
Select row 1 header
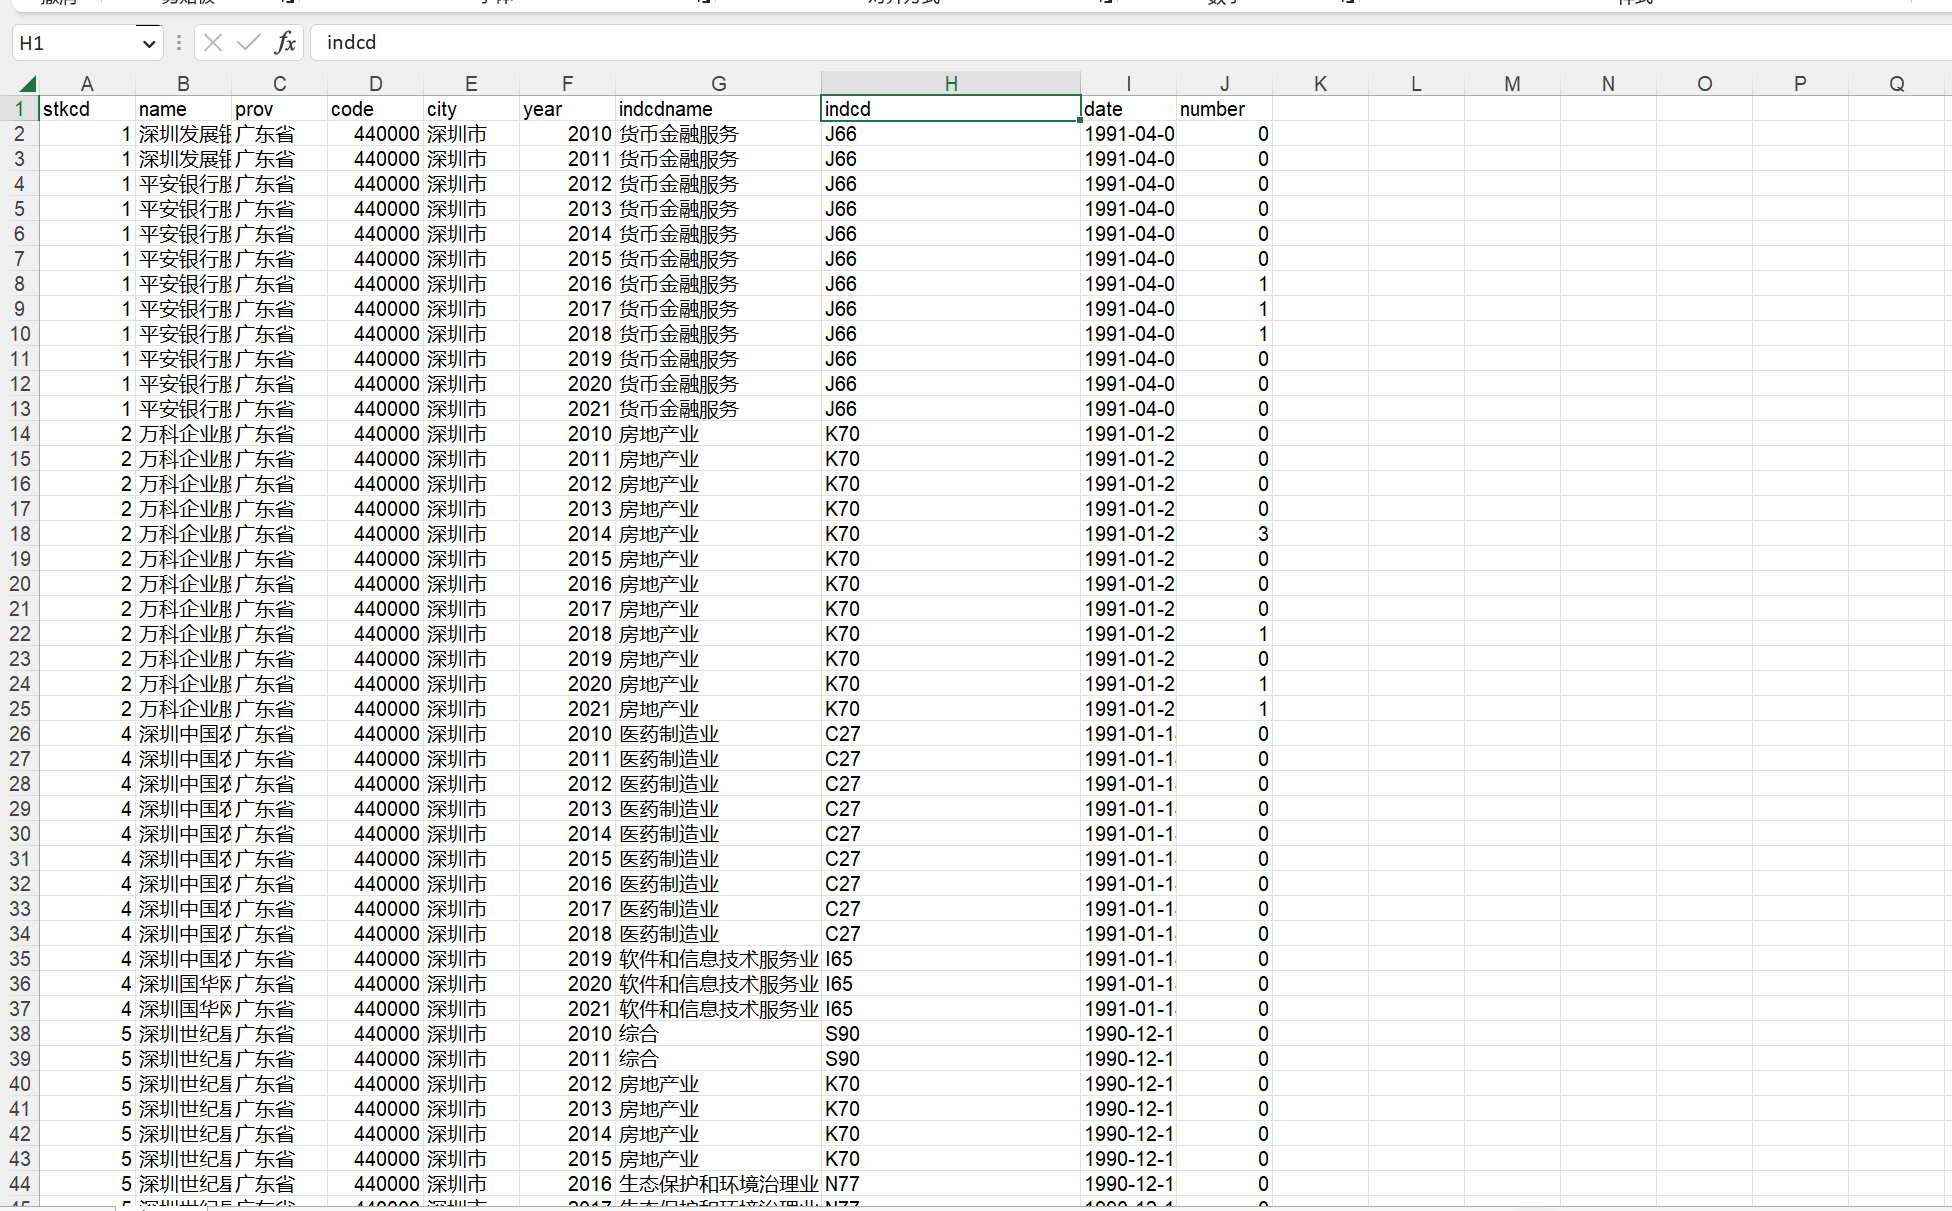click(x=19, y=109)
